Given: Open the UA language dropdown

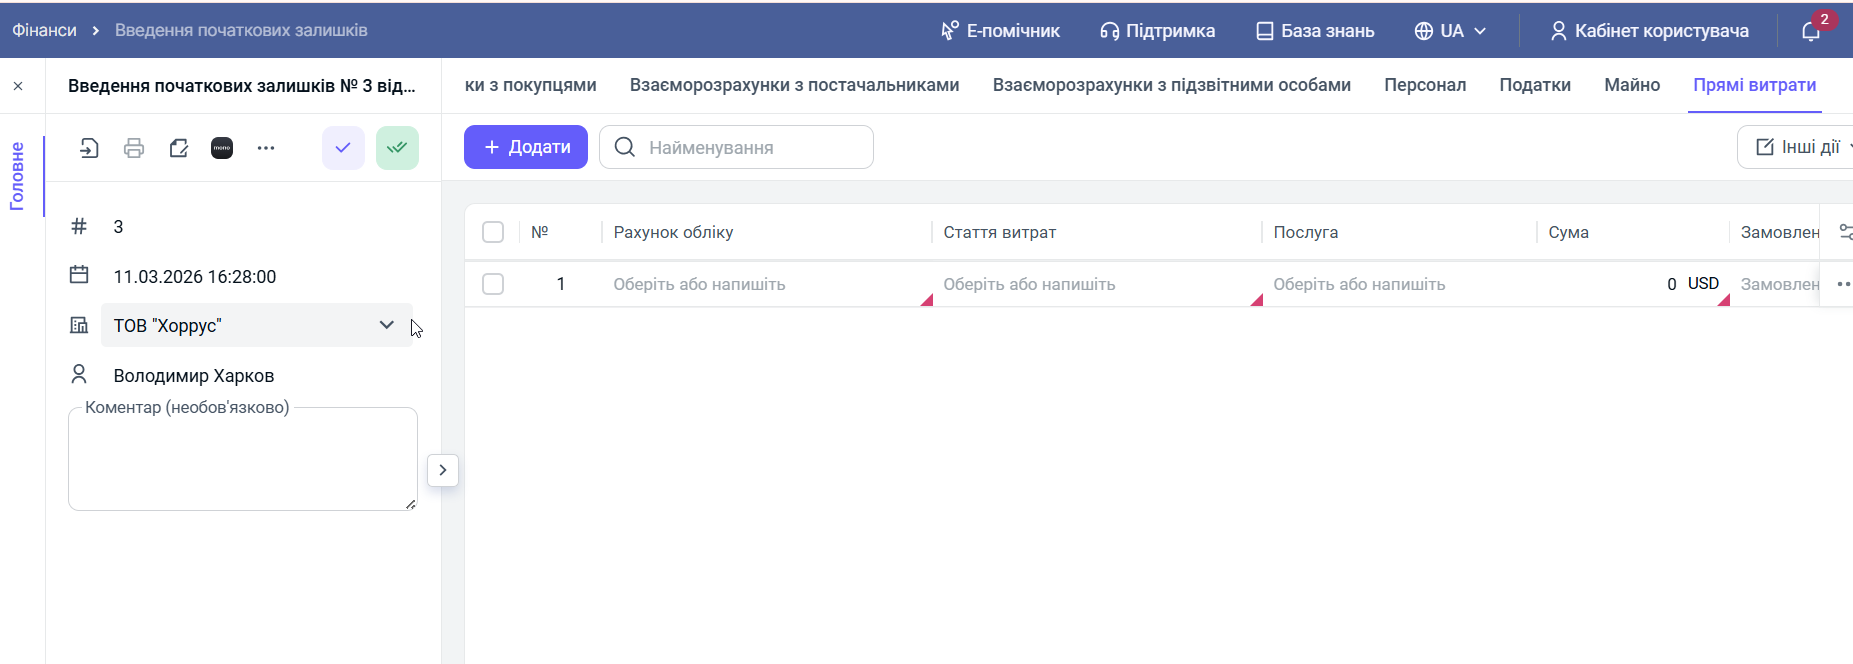Looking at the screenshot, I should pos(1450,31).
